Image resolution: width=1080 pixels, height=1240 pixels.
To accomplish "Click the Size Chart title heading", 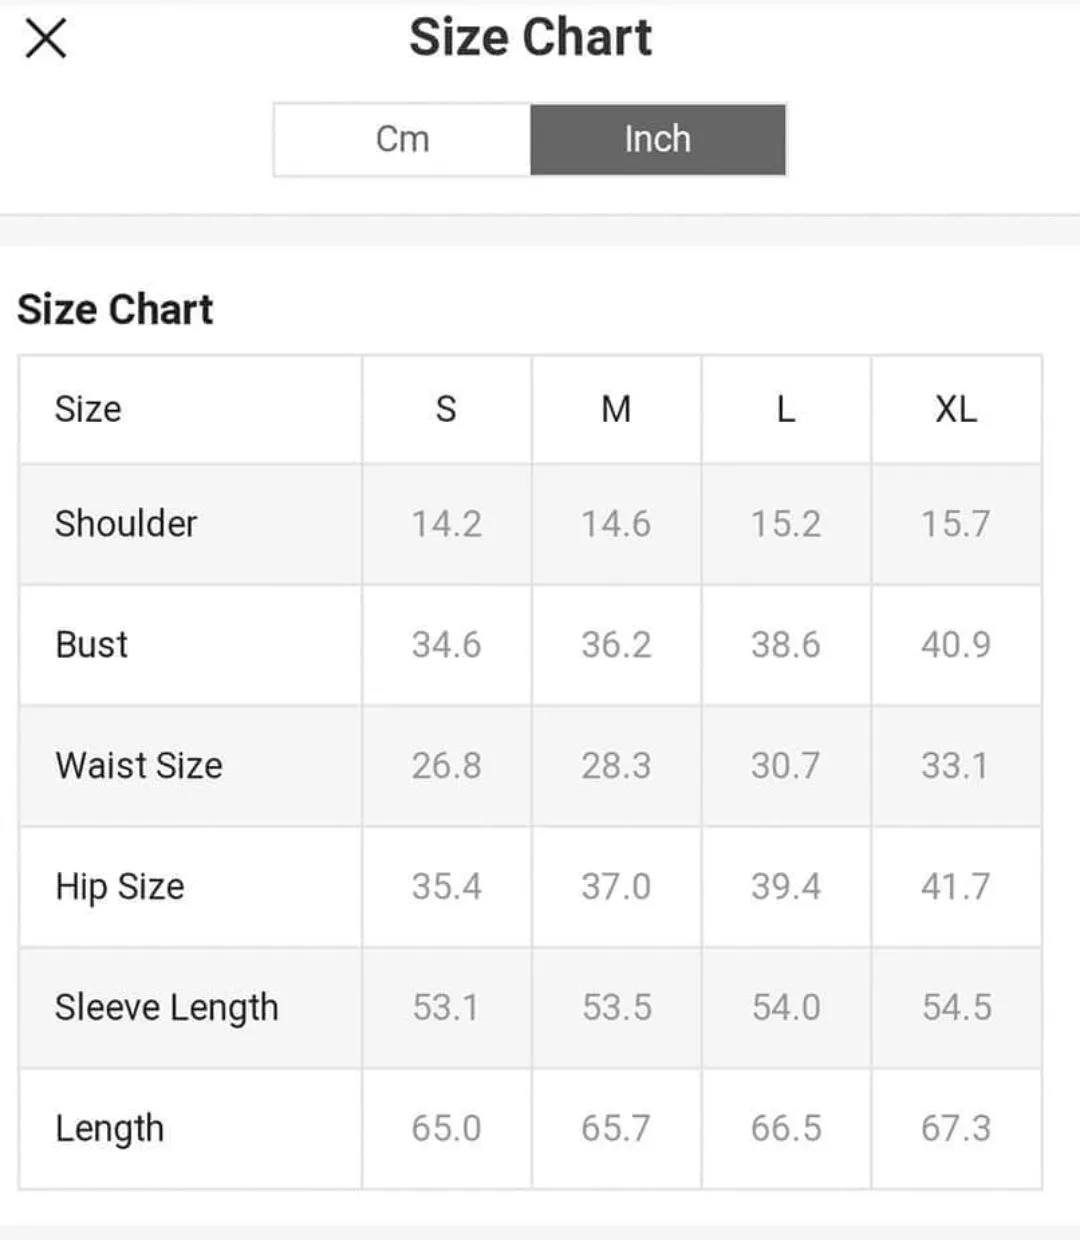I will pyautogui.click(x=531, y=38).
